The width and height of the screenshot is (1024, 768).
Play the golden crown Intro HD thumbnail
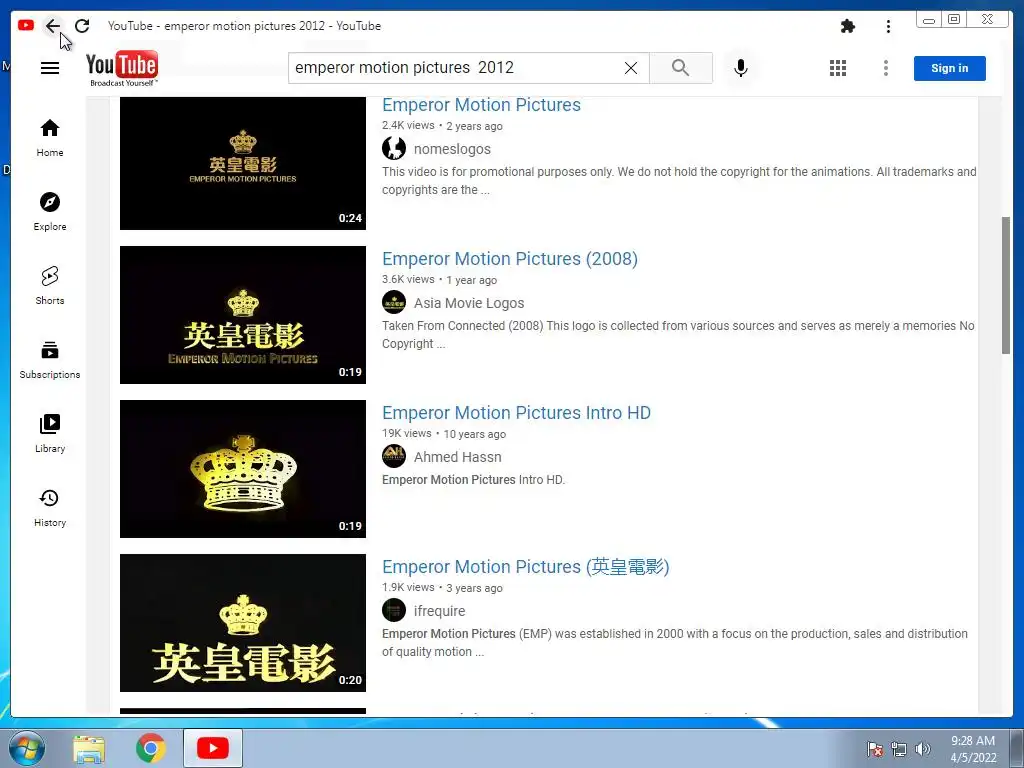click(x=243, y=469)
